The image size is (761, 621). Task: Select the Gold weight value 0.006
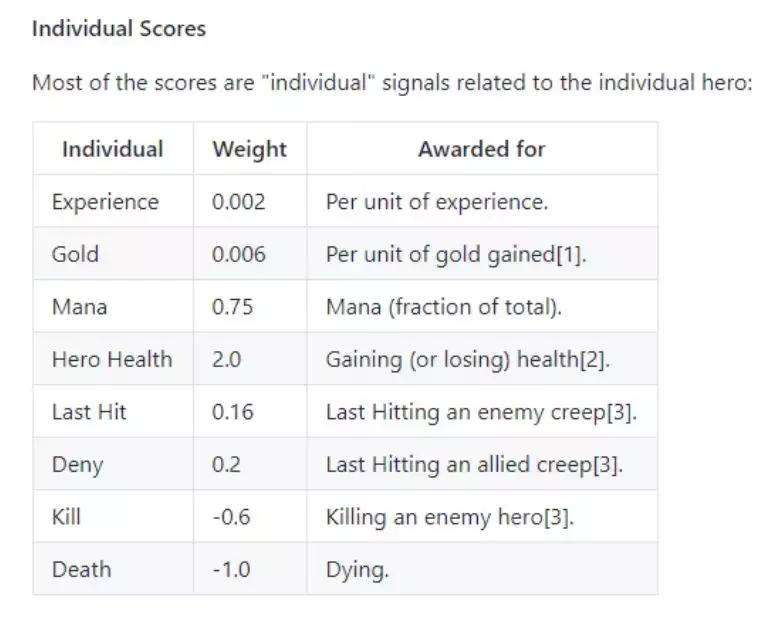(239, 254)
